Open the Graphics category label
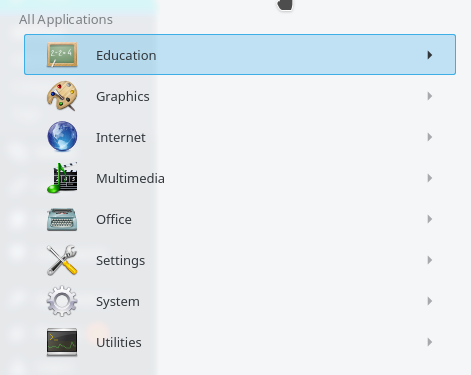471x375 pixels. click(123, 97)
